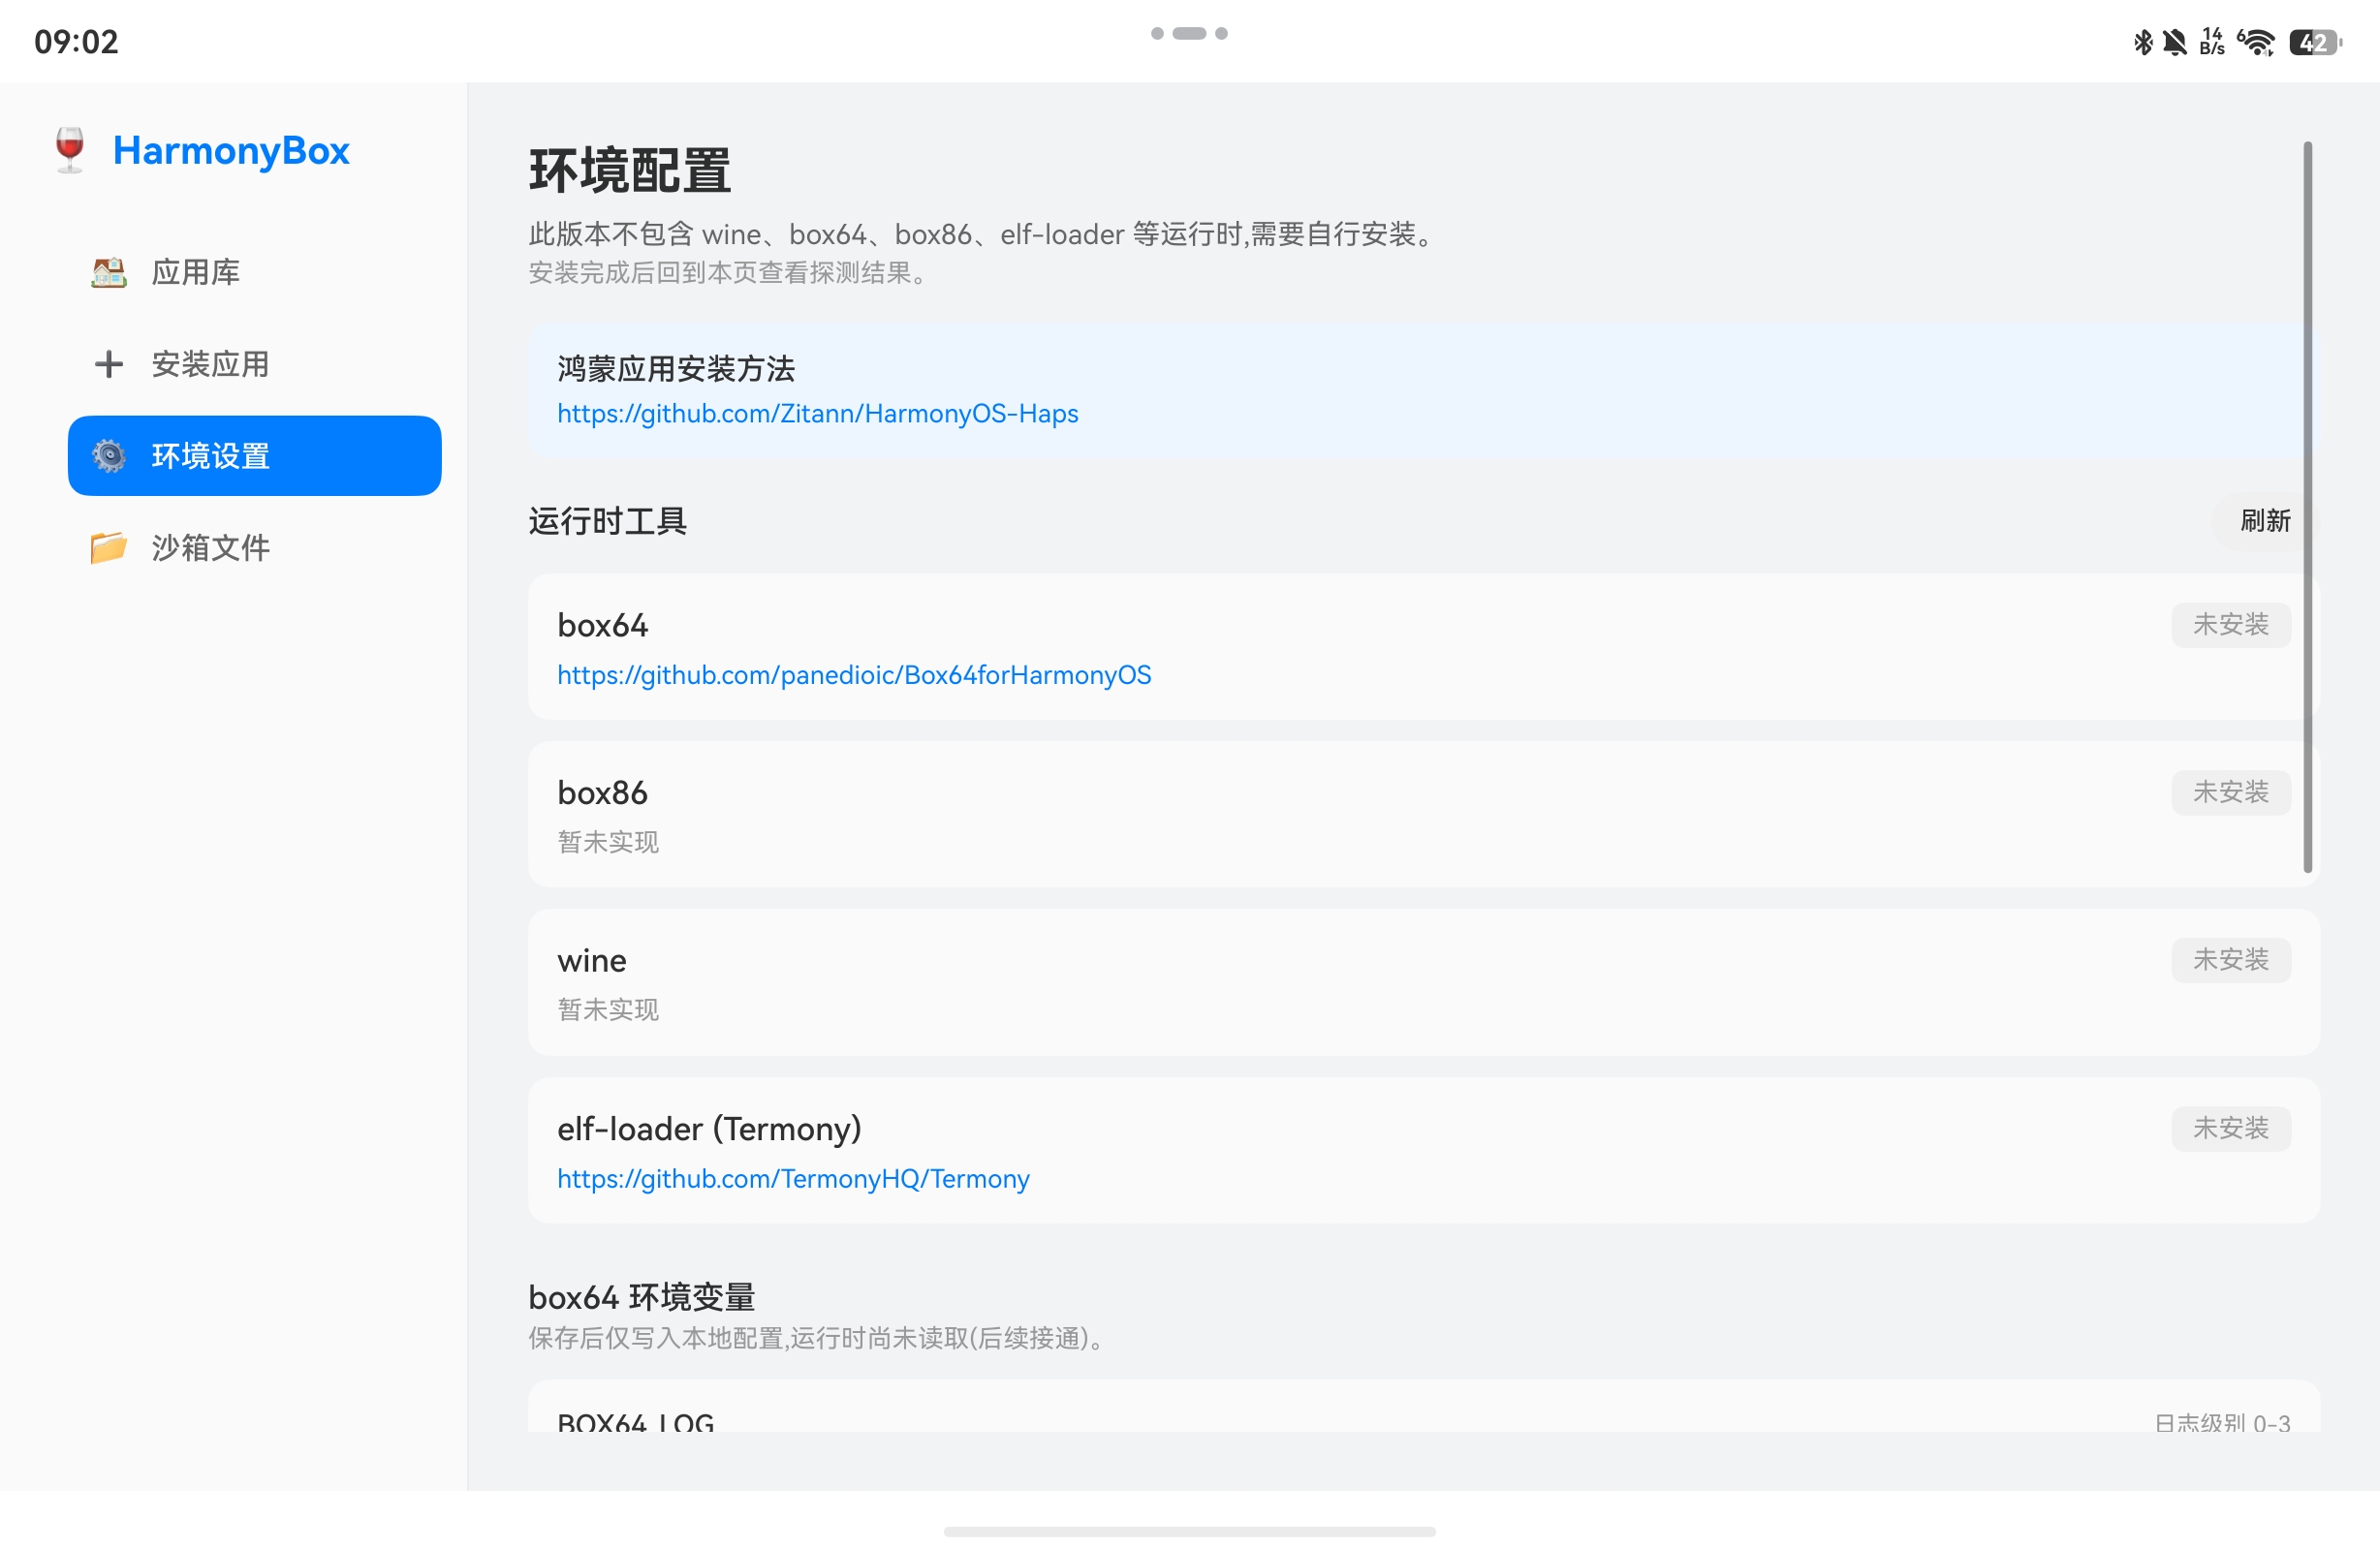Click 未安装 status badge for wine
This screenshot has width=2380, height=1550.
pos(2231,960)
